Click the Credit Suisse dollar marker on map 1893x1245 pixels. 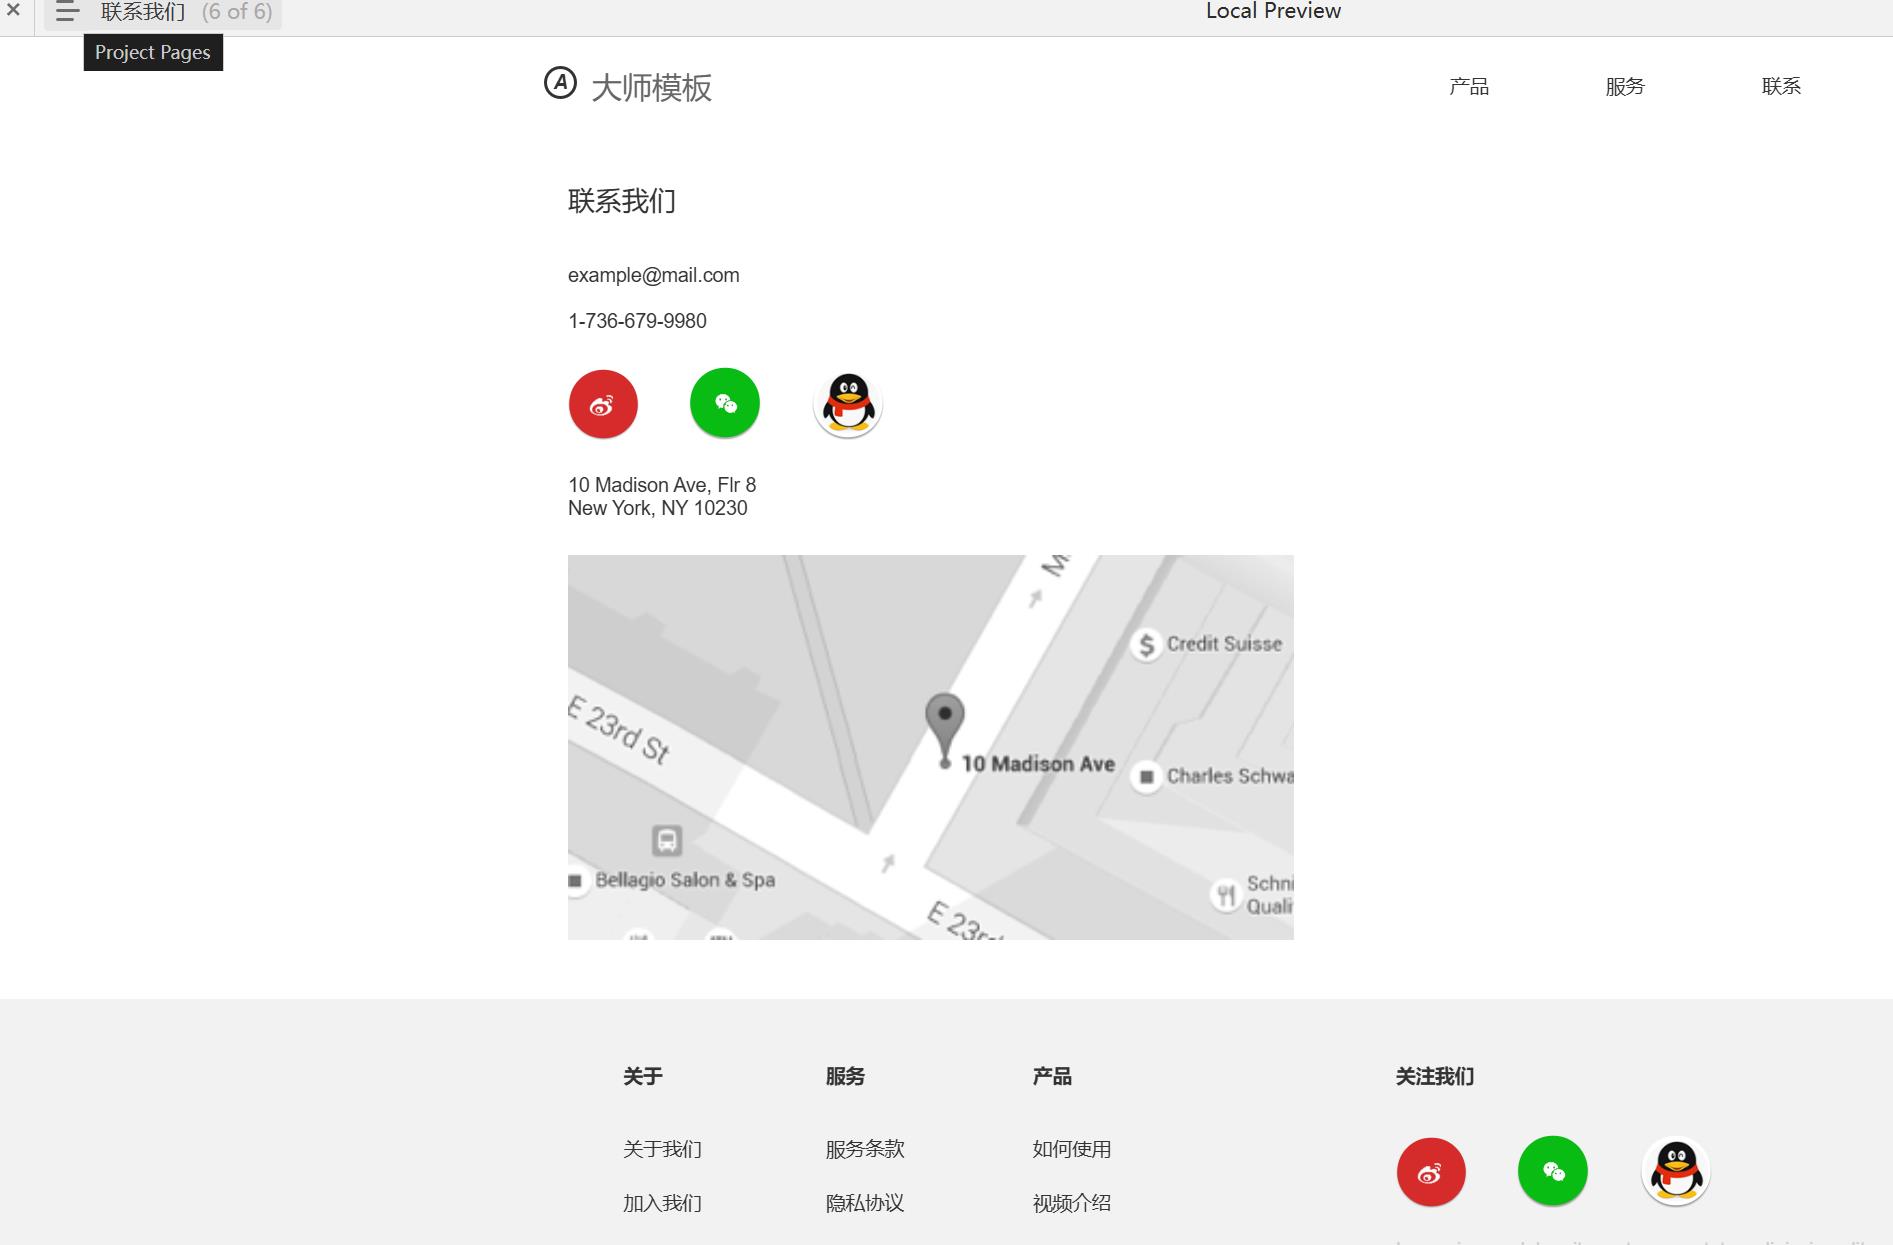[x=1147, y=645]
